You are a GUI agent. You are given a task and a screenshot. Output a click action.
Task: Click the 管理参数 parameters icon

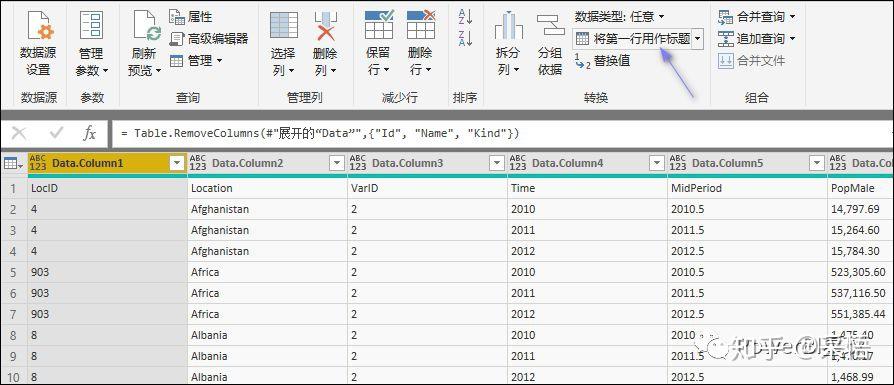tap(91, 26)
